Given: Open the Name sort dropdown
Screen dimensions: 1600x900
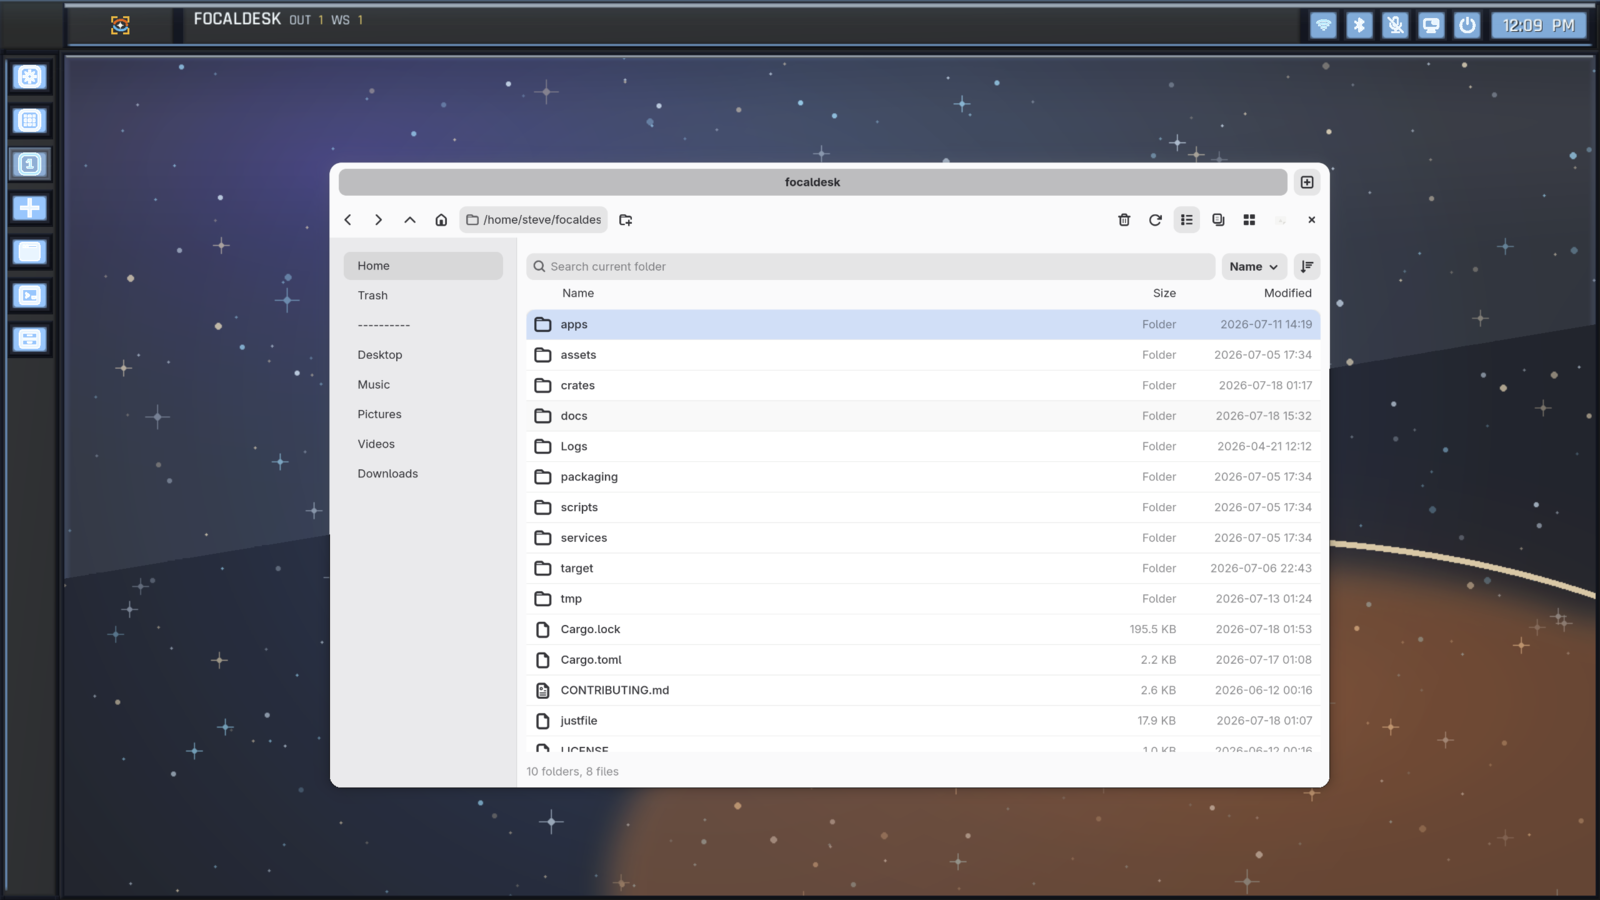Looking at the screenshot, I should pos(1254,266).
